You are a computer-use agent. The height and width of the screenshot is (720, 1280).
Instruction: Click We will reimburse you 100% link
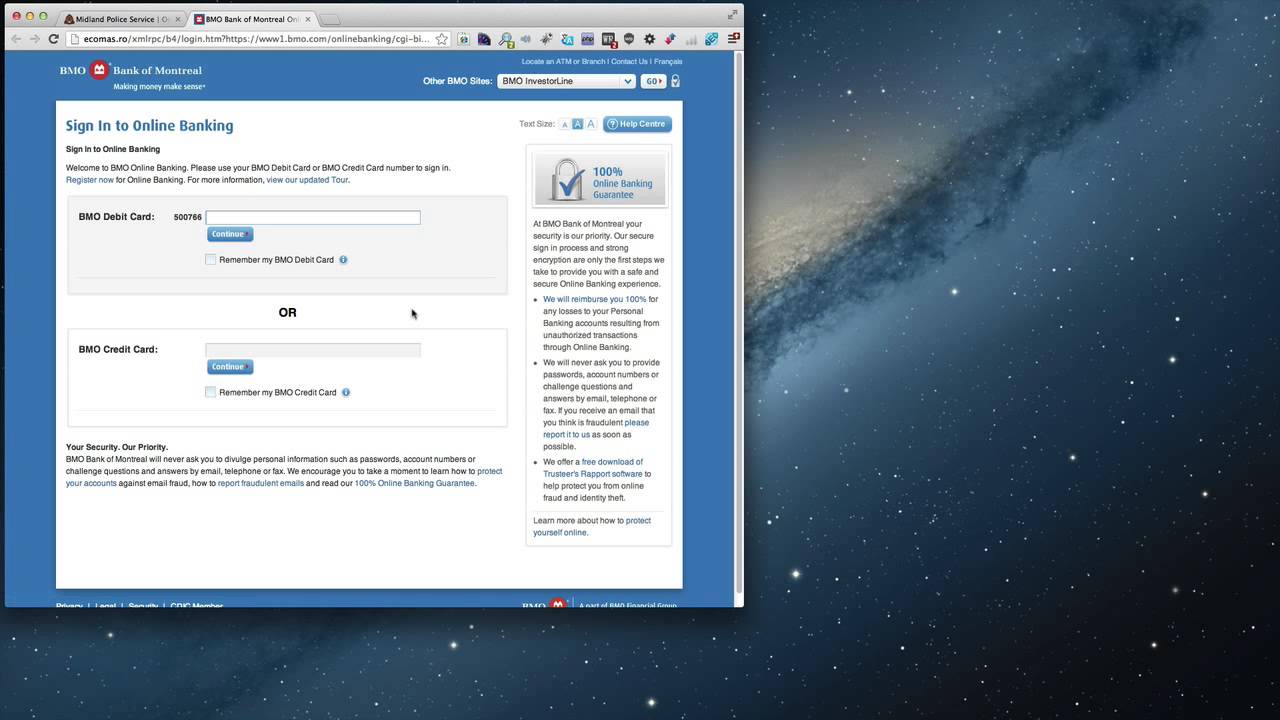594,299
